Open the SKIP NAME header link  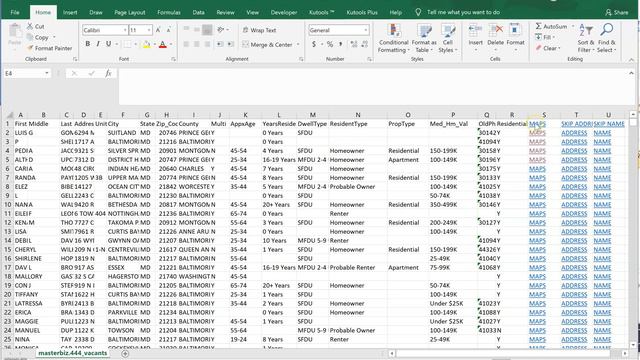[609, 124]
